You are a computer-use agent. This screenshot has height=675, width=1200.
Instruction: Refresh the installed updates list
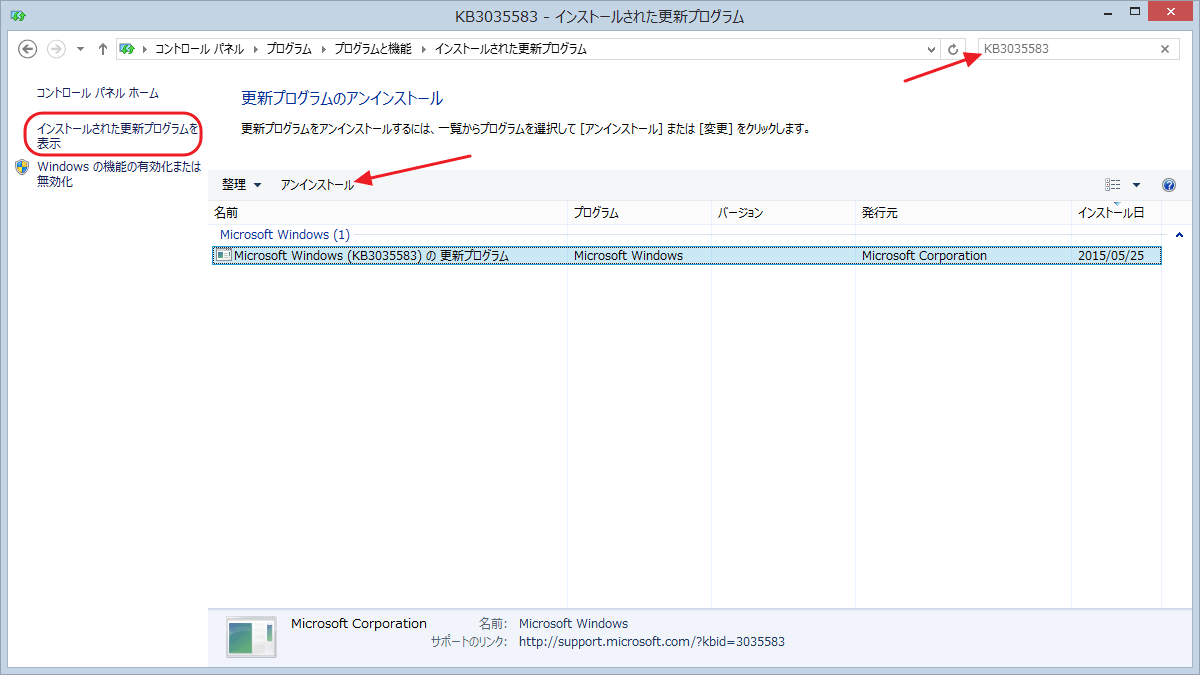(x=953, y=49)
